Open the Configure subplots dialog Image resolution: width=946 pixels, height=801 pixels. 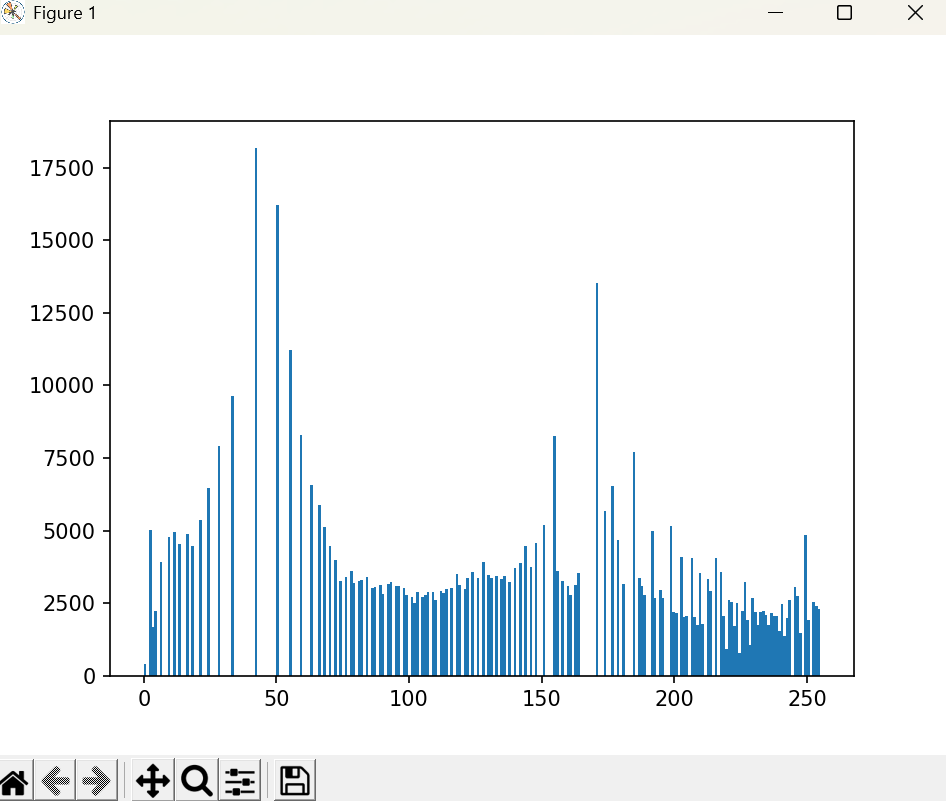(240, 780)
